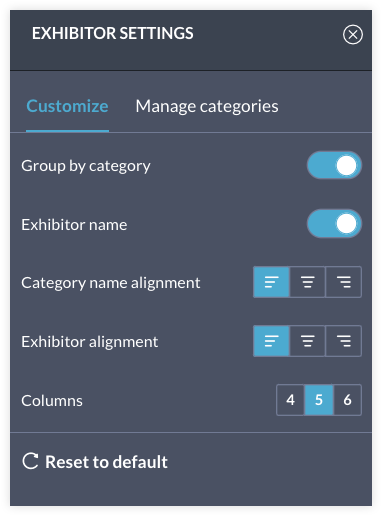Disable the Exhibitor name switch
The width and height of the screenshot is (382, 516).
pos(334,224)
